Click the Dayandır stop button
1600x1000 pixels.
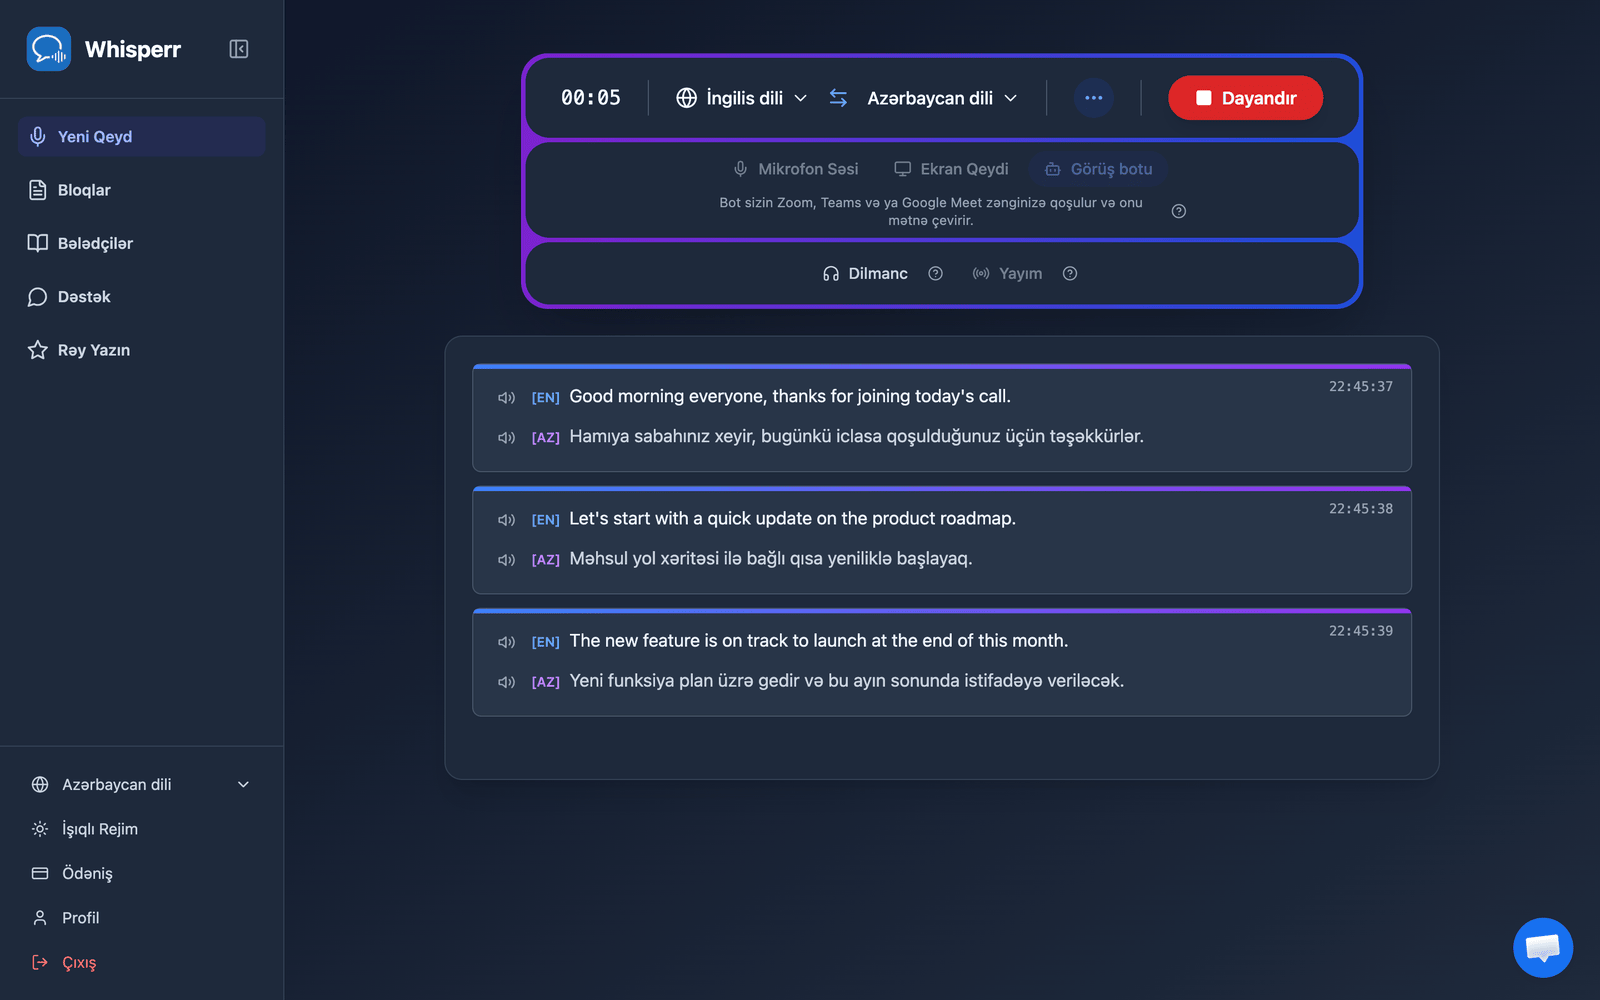[x=1245, y=98]
